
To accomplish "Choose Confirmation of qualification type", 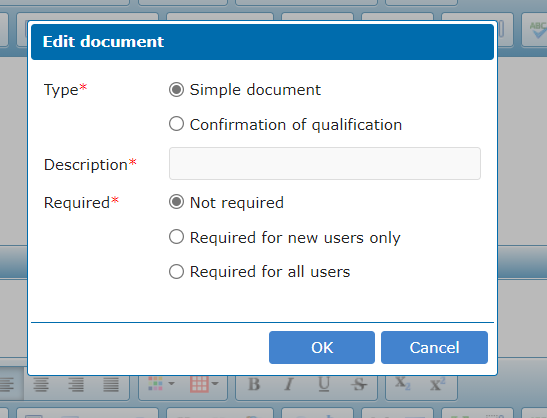I will coord(176,124).
